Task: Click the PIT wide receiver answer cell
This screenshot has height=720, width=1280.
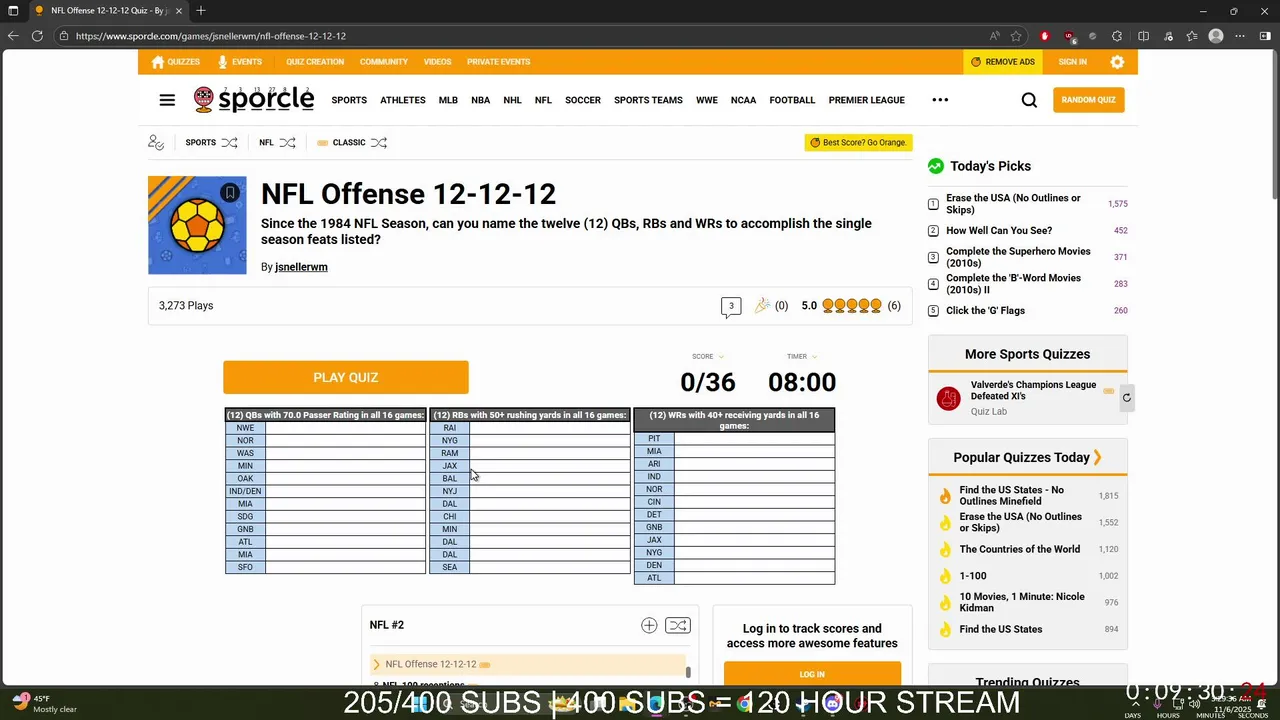Action: (x=754, y=439)
